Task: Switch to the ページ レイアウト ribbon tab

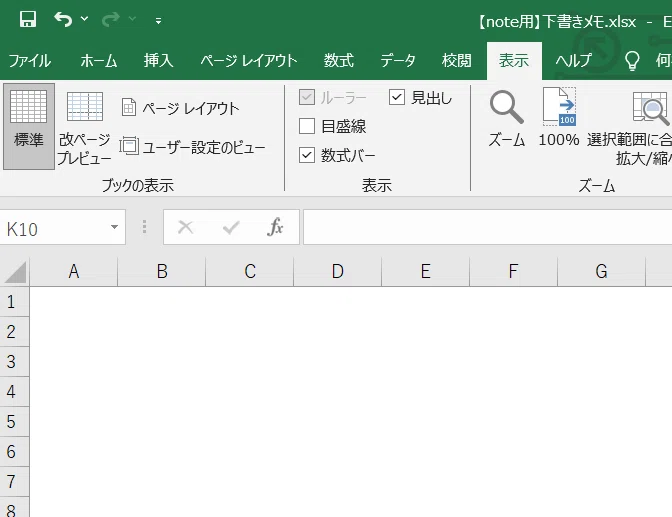Action: 249,60
